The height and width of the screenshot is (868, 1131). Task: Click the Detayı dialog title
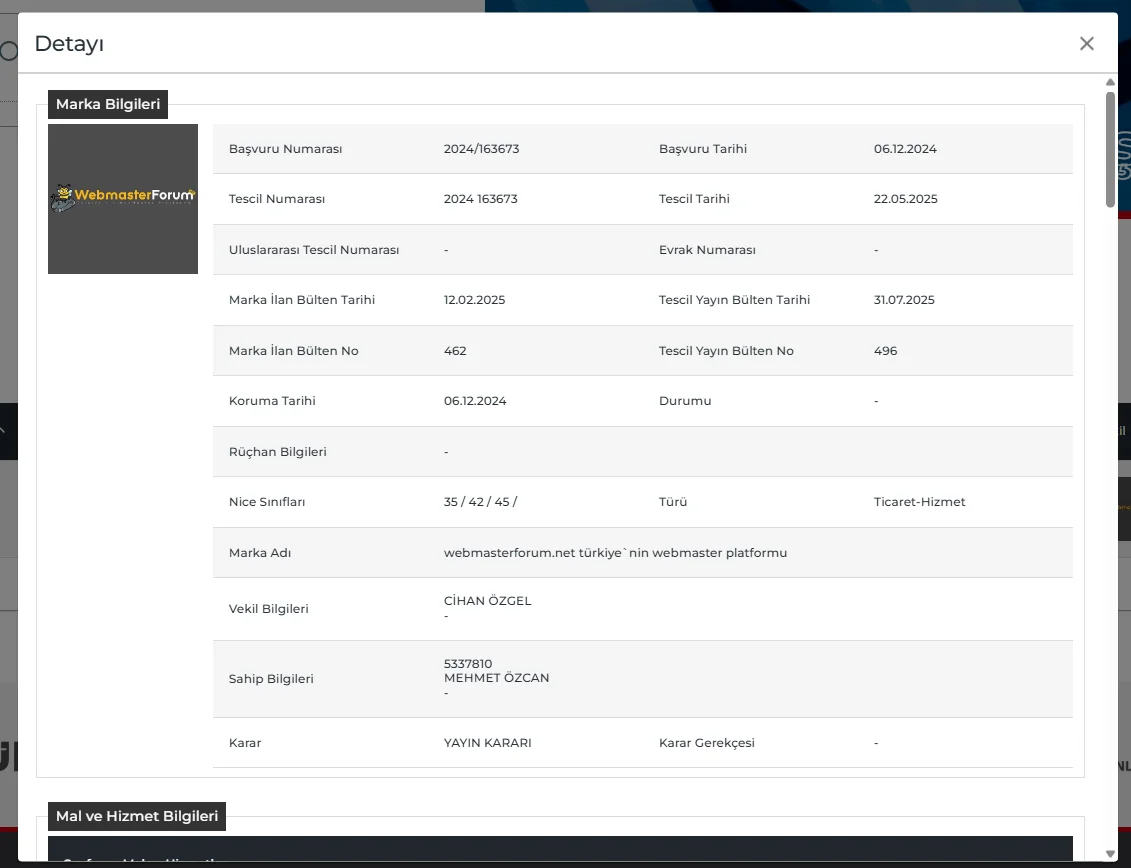pyautogui.click(x=69, y=43)
